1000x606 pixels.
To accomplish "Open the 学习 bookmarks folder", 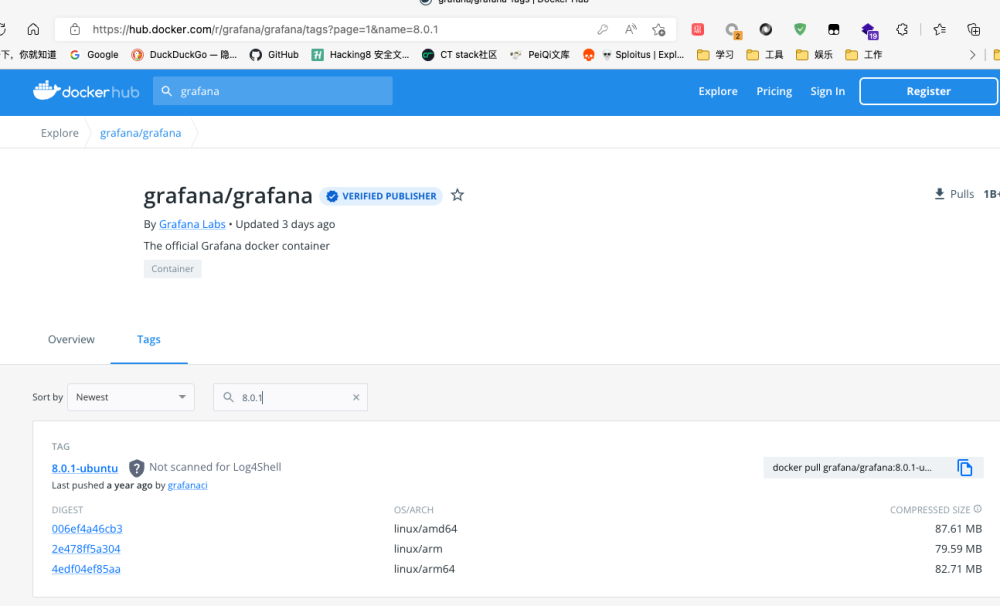I will point(715,55).
